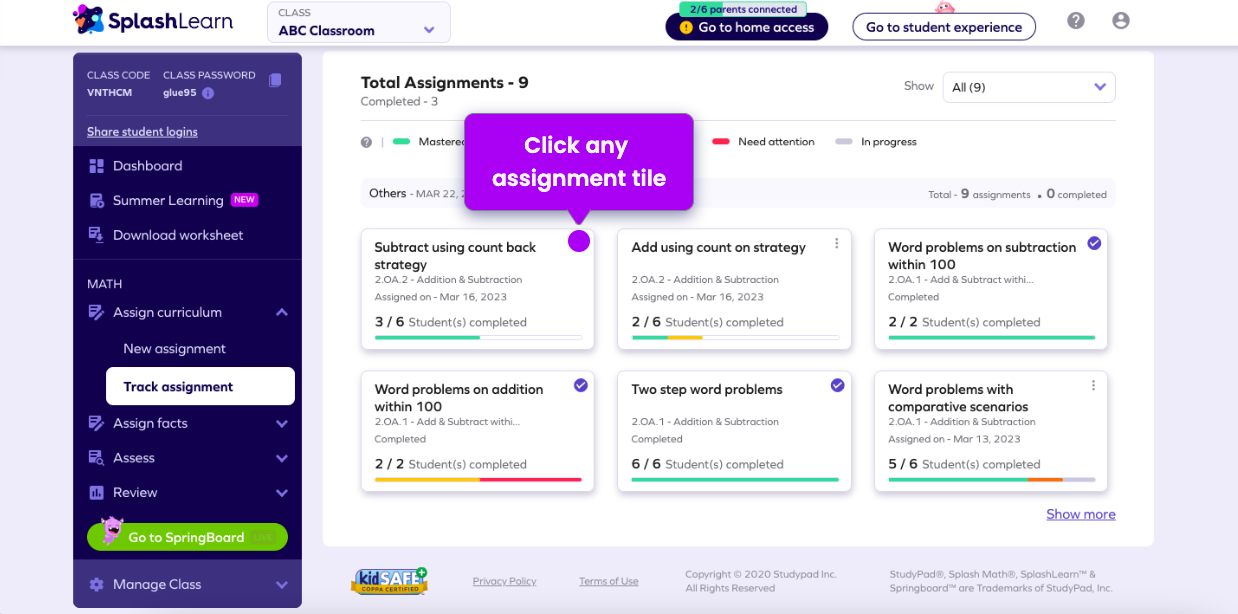Open the ABC Classroom class dropdown
Image resolution: width=1238 pixels, height=614 pixels.
pyautogui.click(x=359, y=23)
